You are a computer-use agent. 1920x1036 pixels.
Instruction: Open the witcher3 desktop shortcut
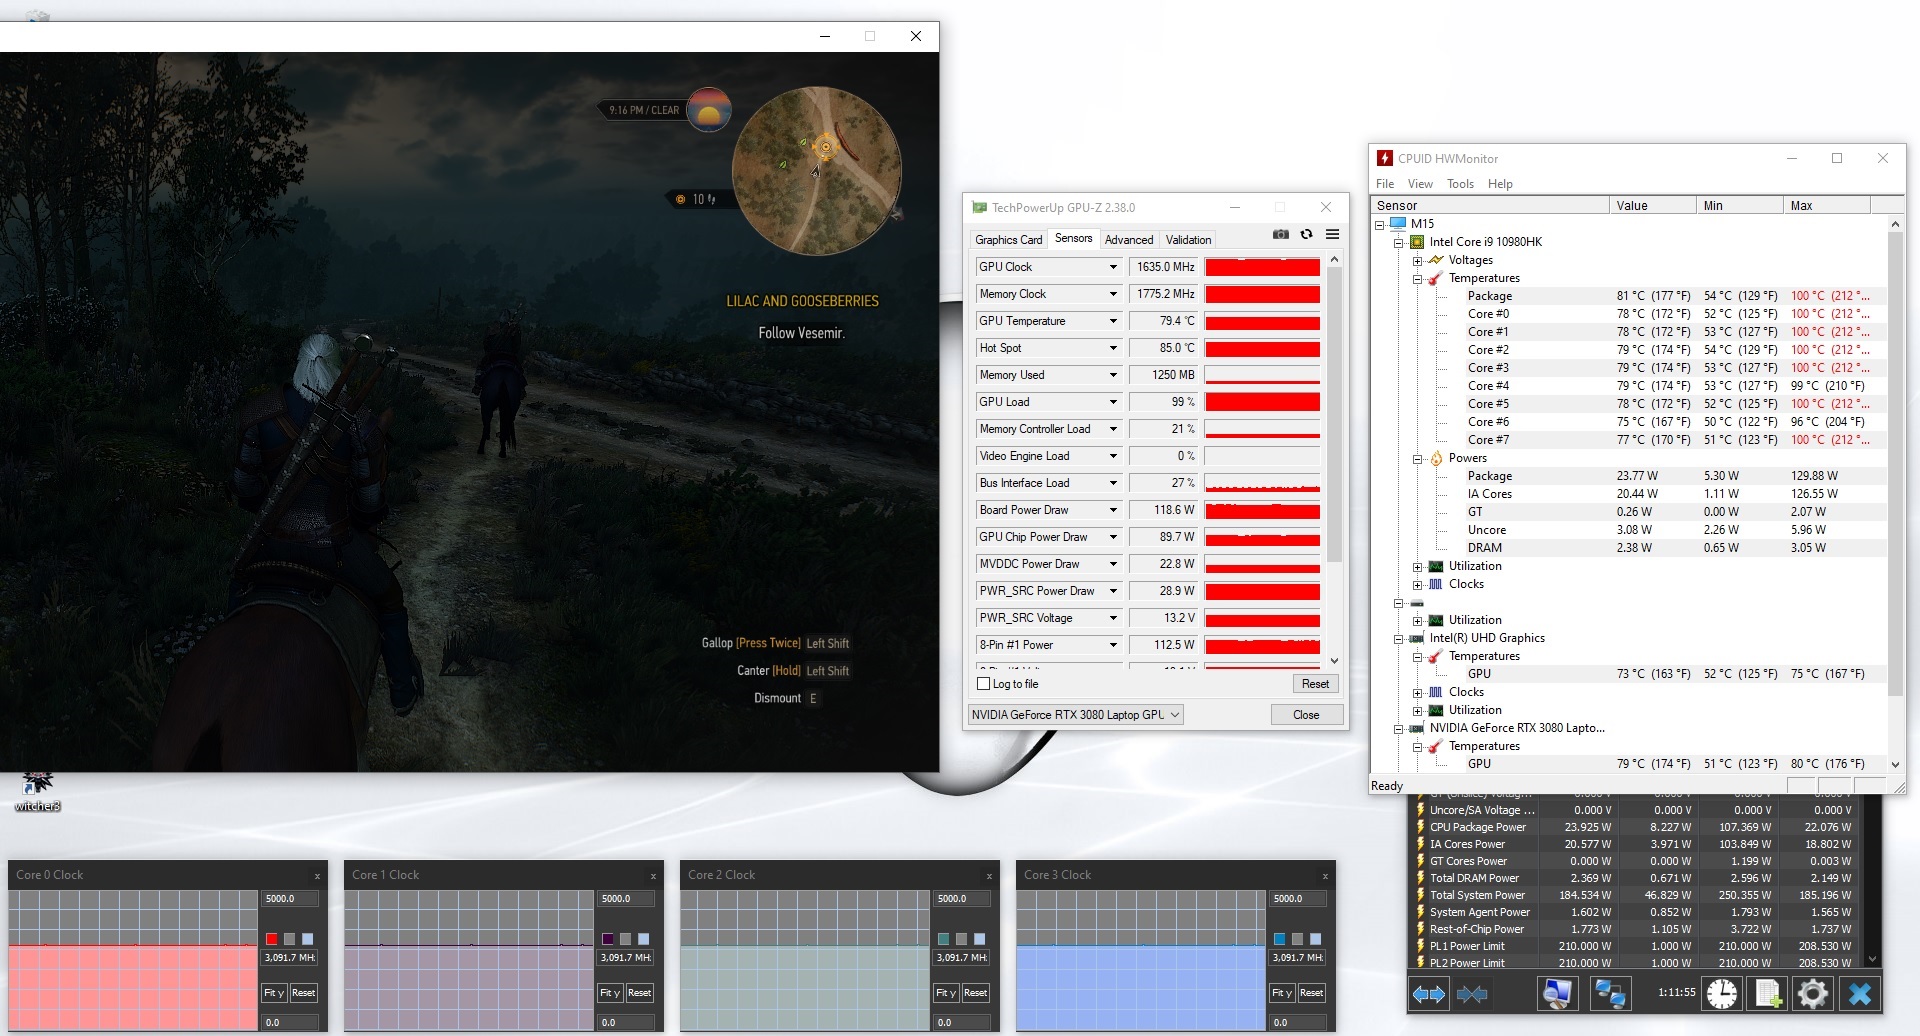tap(37, 791)
